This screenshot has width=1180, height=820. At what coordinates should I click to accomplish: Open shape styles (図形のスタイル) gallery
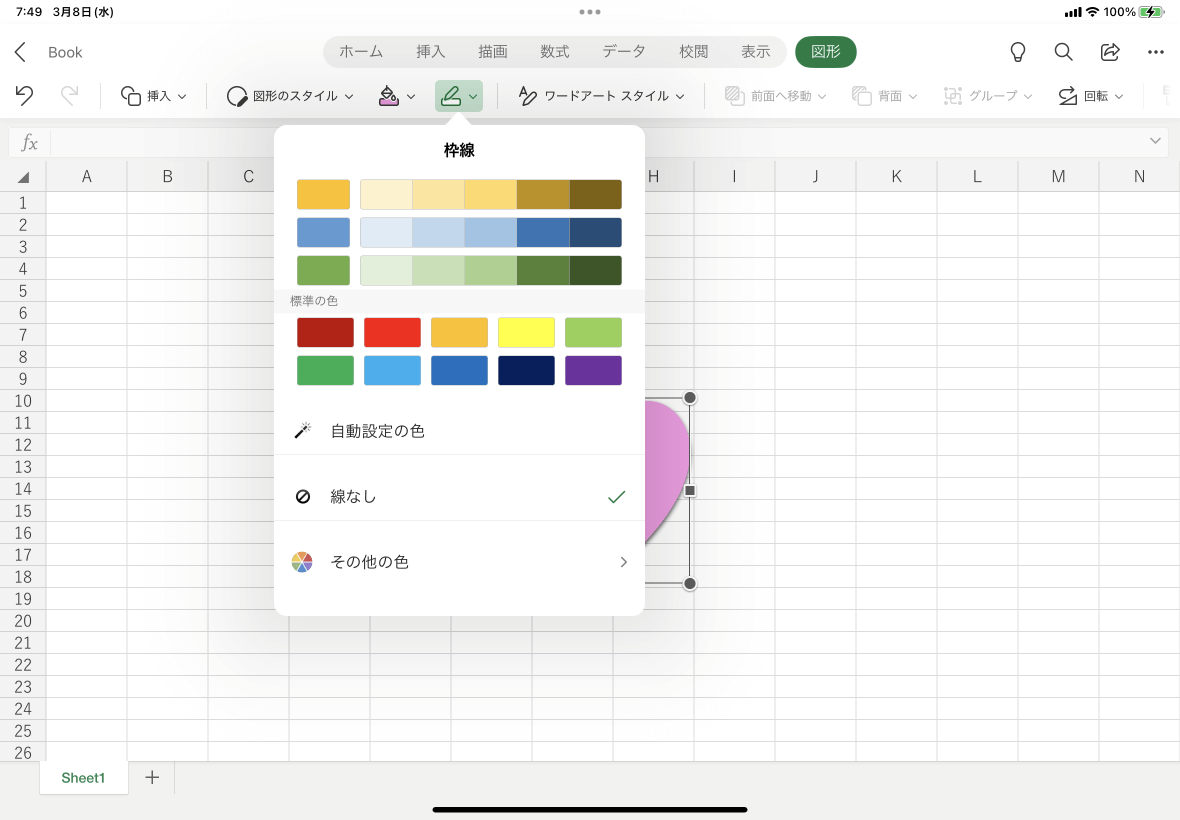point(290,96)
